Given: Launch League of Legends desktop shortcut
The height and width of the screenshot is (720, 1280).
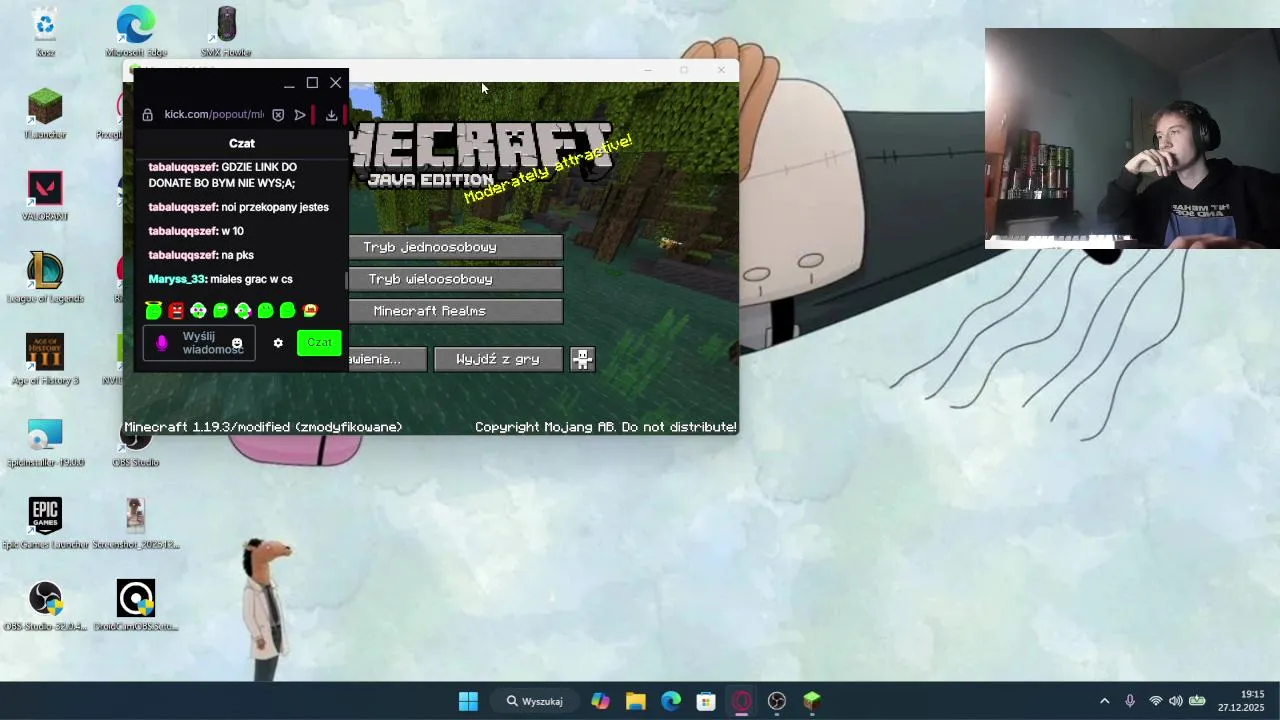Looking at the screenshot, I should click(45, 278).
